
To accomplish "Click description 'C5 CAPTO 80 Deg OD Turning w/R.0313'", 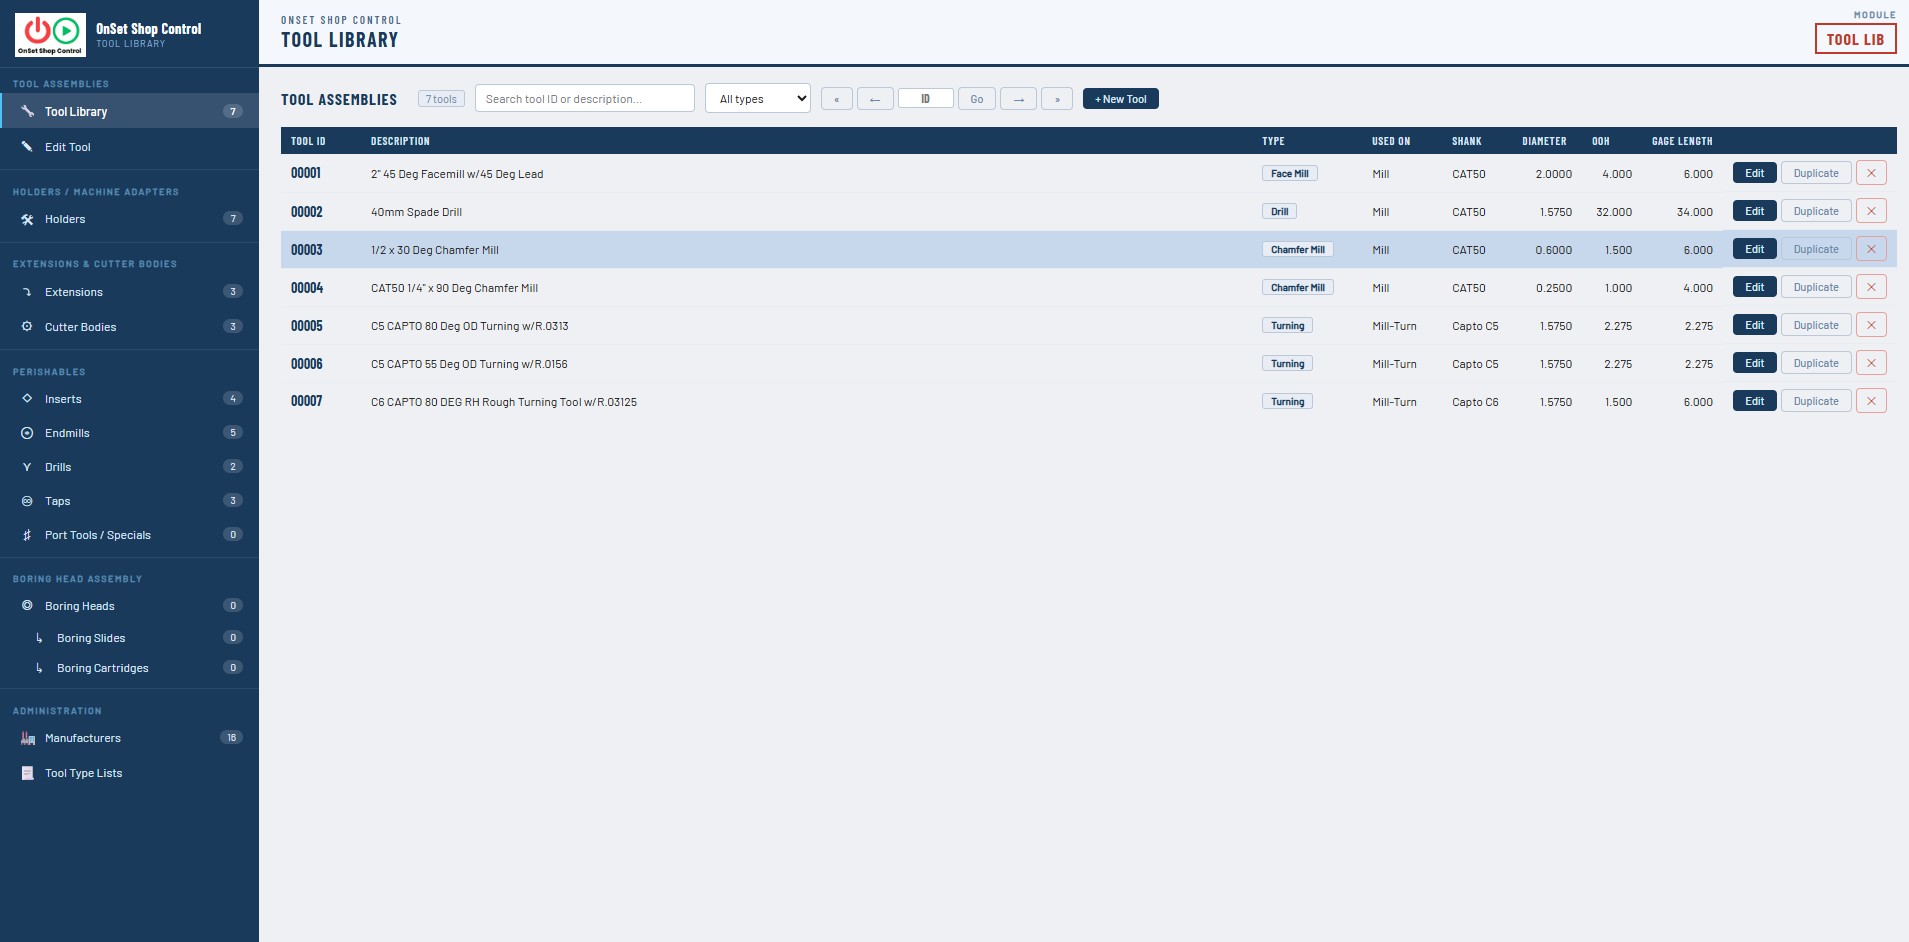I will (x=469, y=326).
